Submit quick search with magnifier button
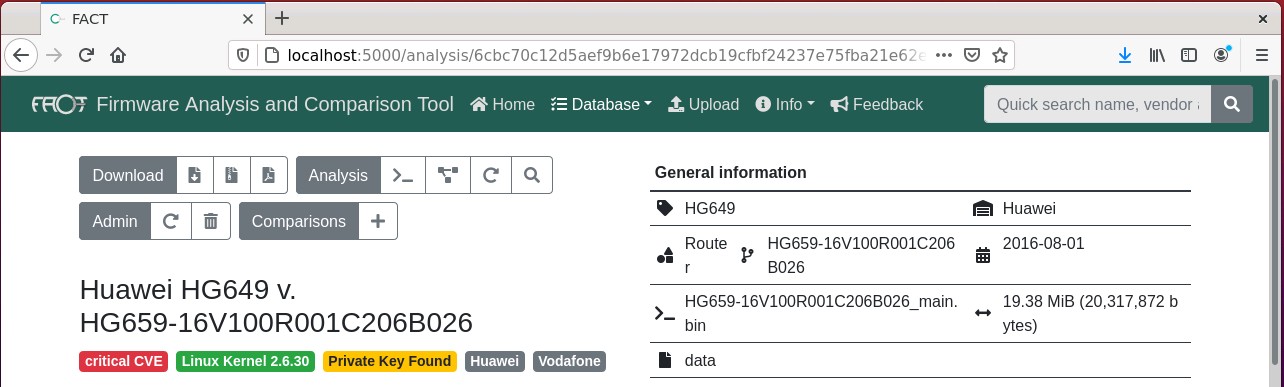This screenshot has width=1284, height=387. coord(1232,104)
